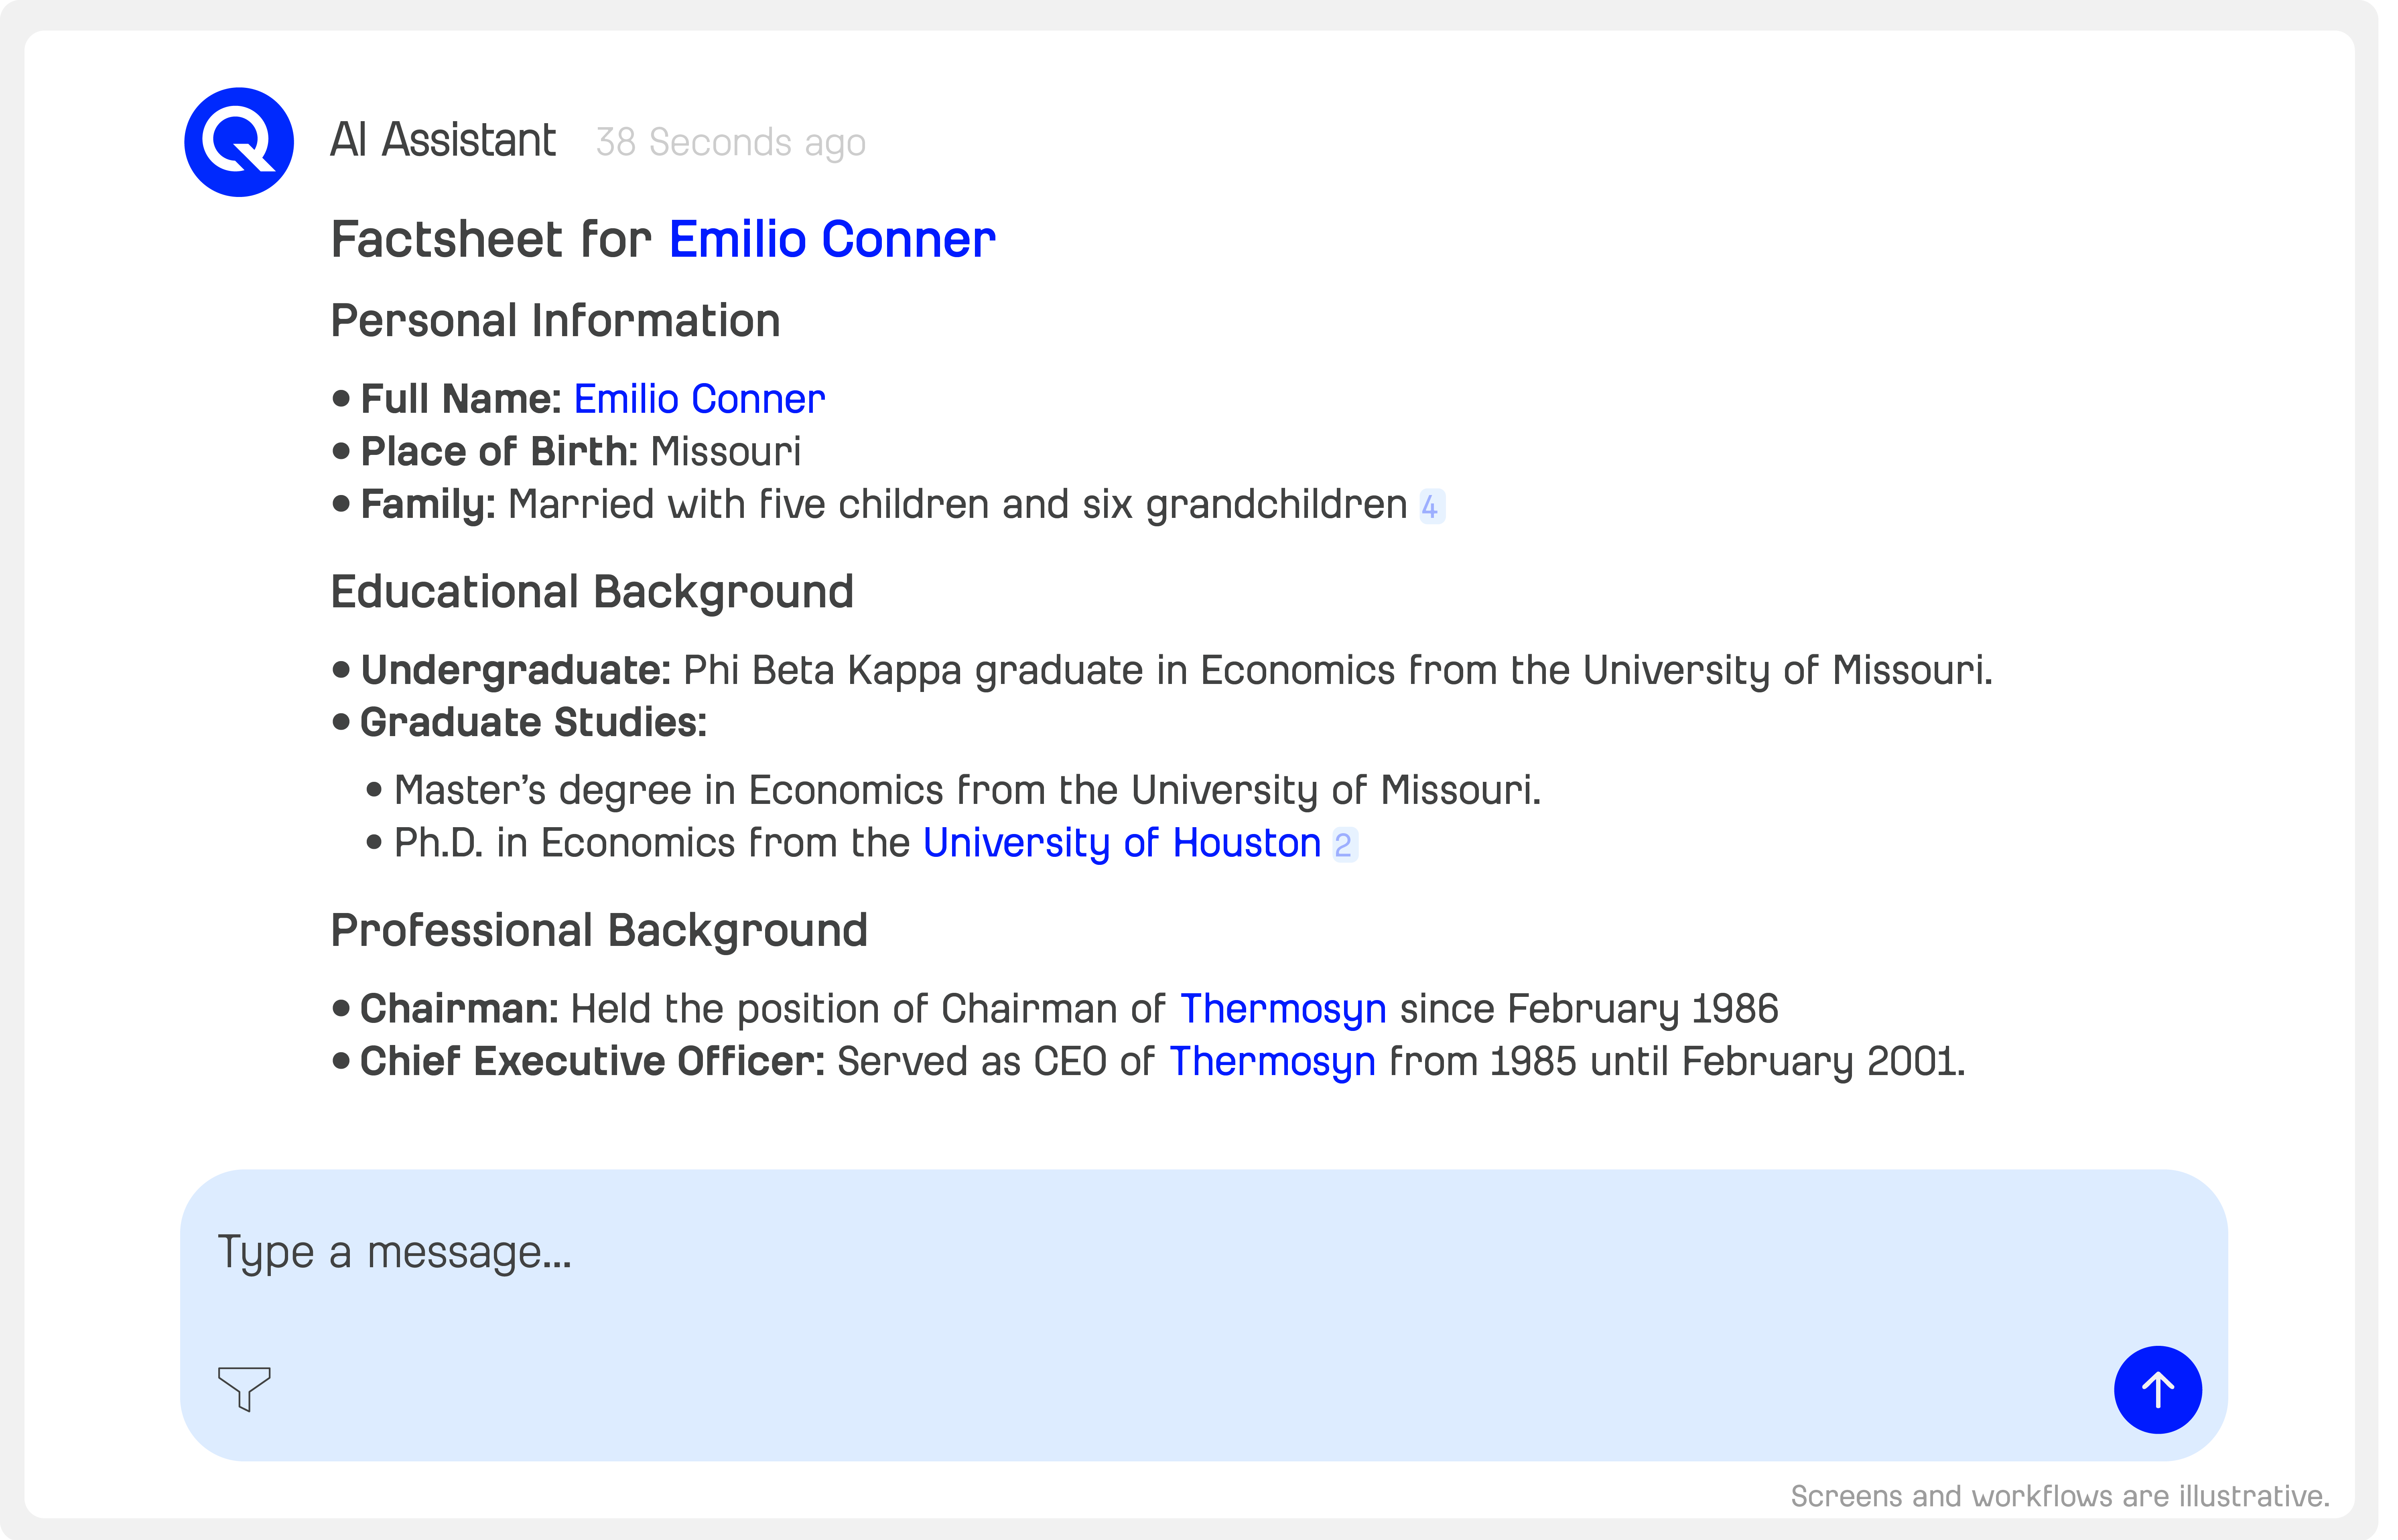Click the "Screens and workflows are illustrative" note
2398x1540 pixels.
pyautogui.click(x=2060, y=1496)
